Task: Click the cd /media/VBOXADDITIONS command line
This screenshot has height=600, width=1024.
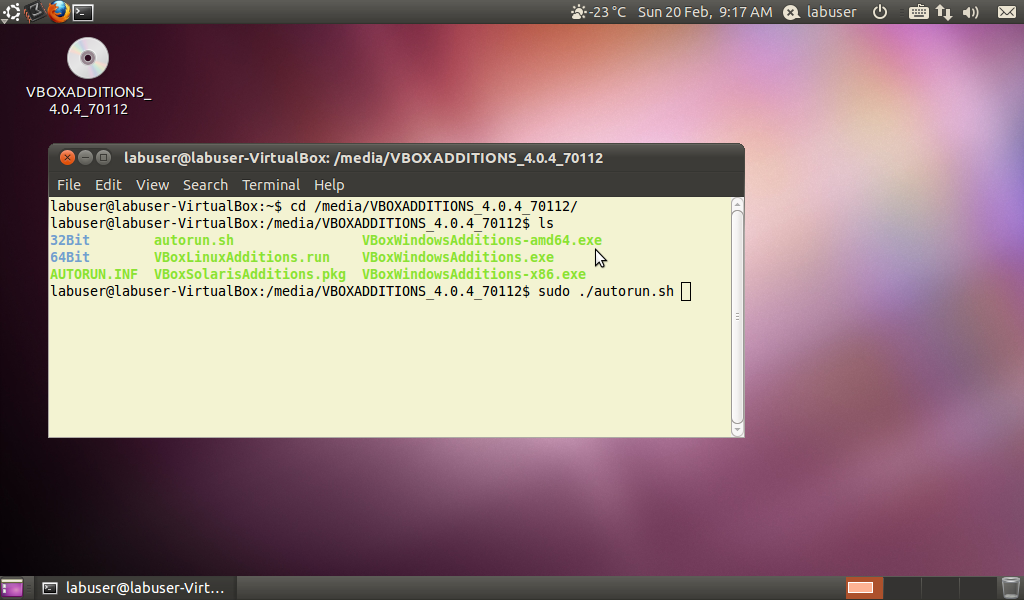Action: pyautogui.click(x=434, y=206)
